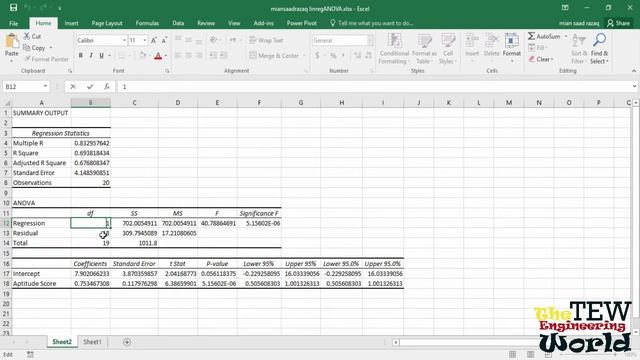
Task: Click the vertical scrollbar up arrow
Action: (636, 103)
